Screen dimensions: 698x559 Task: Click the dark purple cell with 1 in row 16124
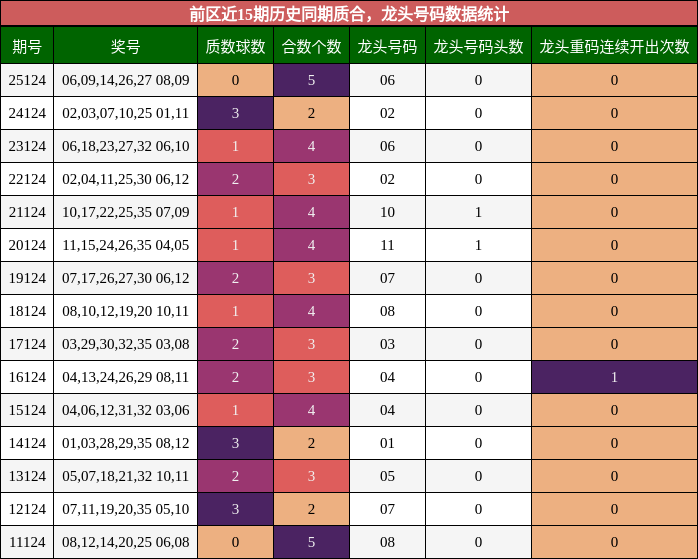click(x=614, y=377)
